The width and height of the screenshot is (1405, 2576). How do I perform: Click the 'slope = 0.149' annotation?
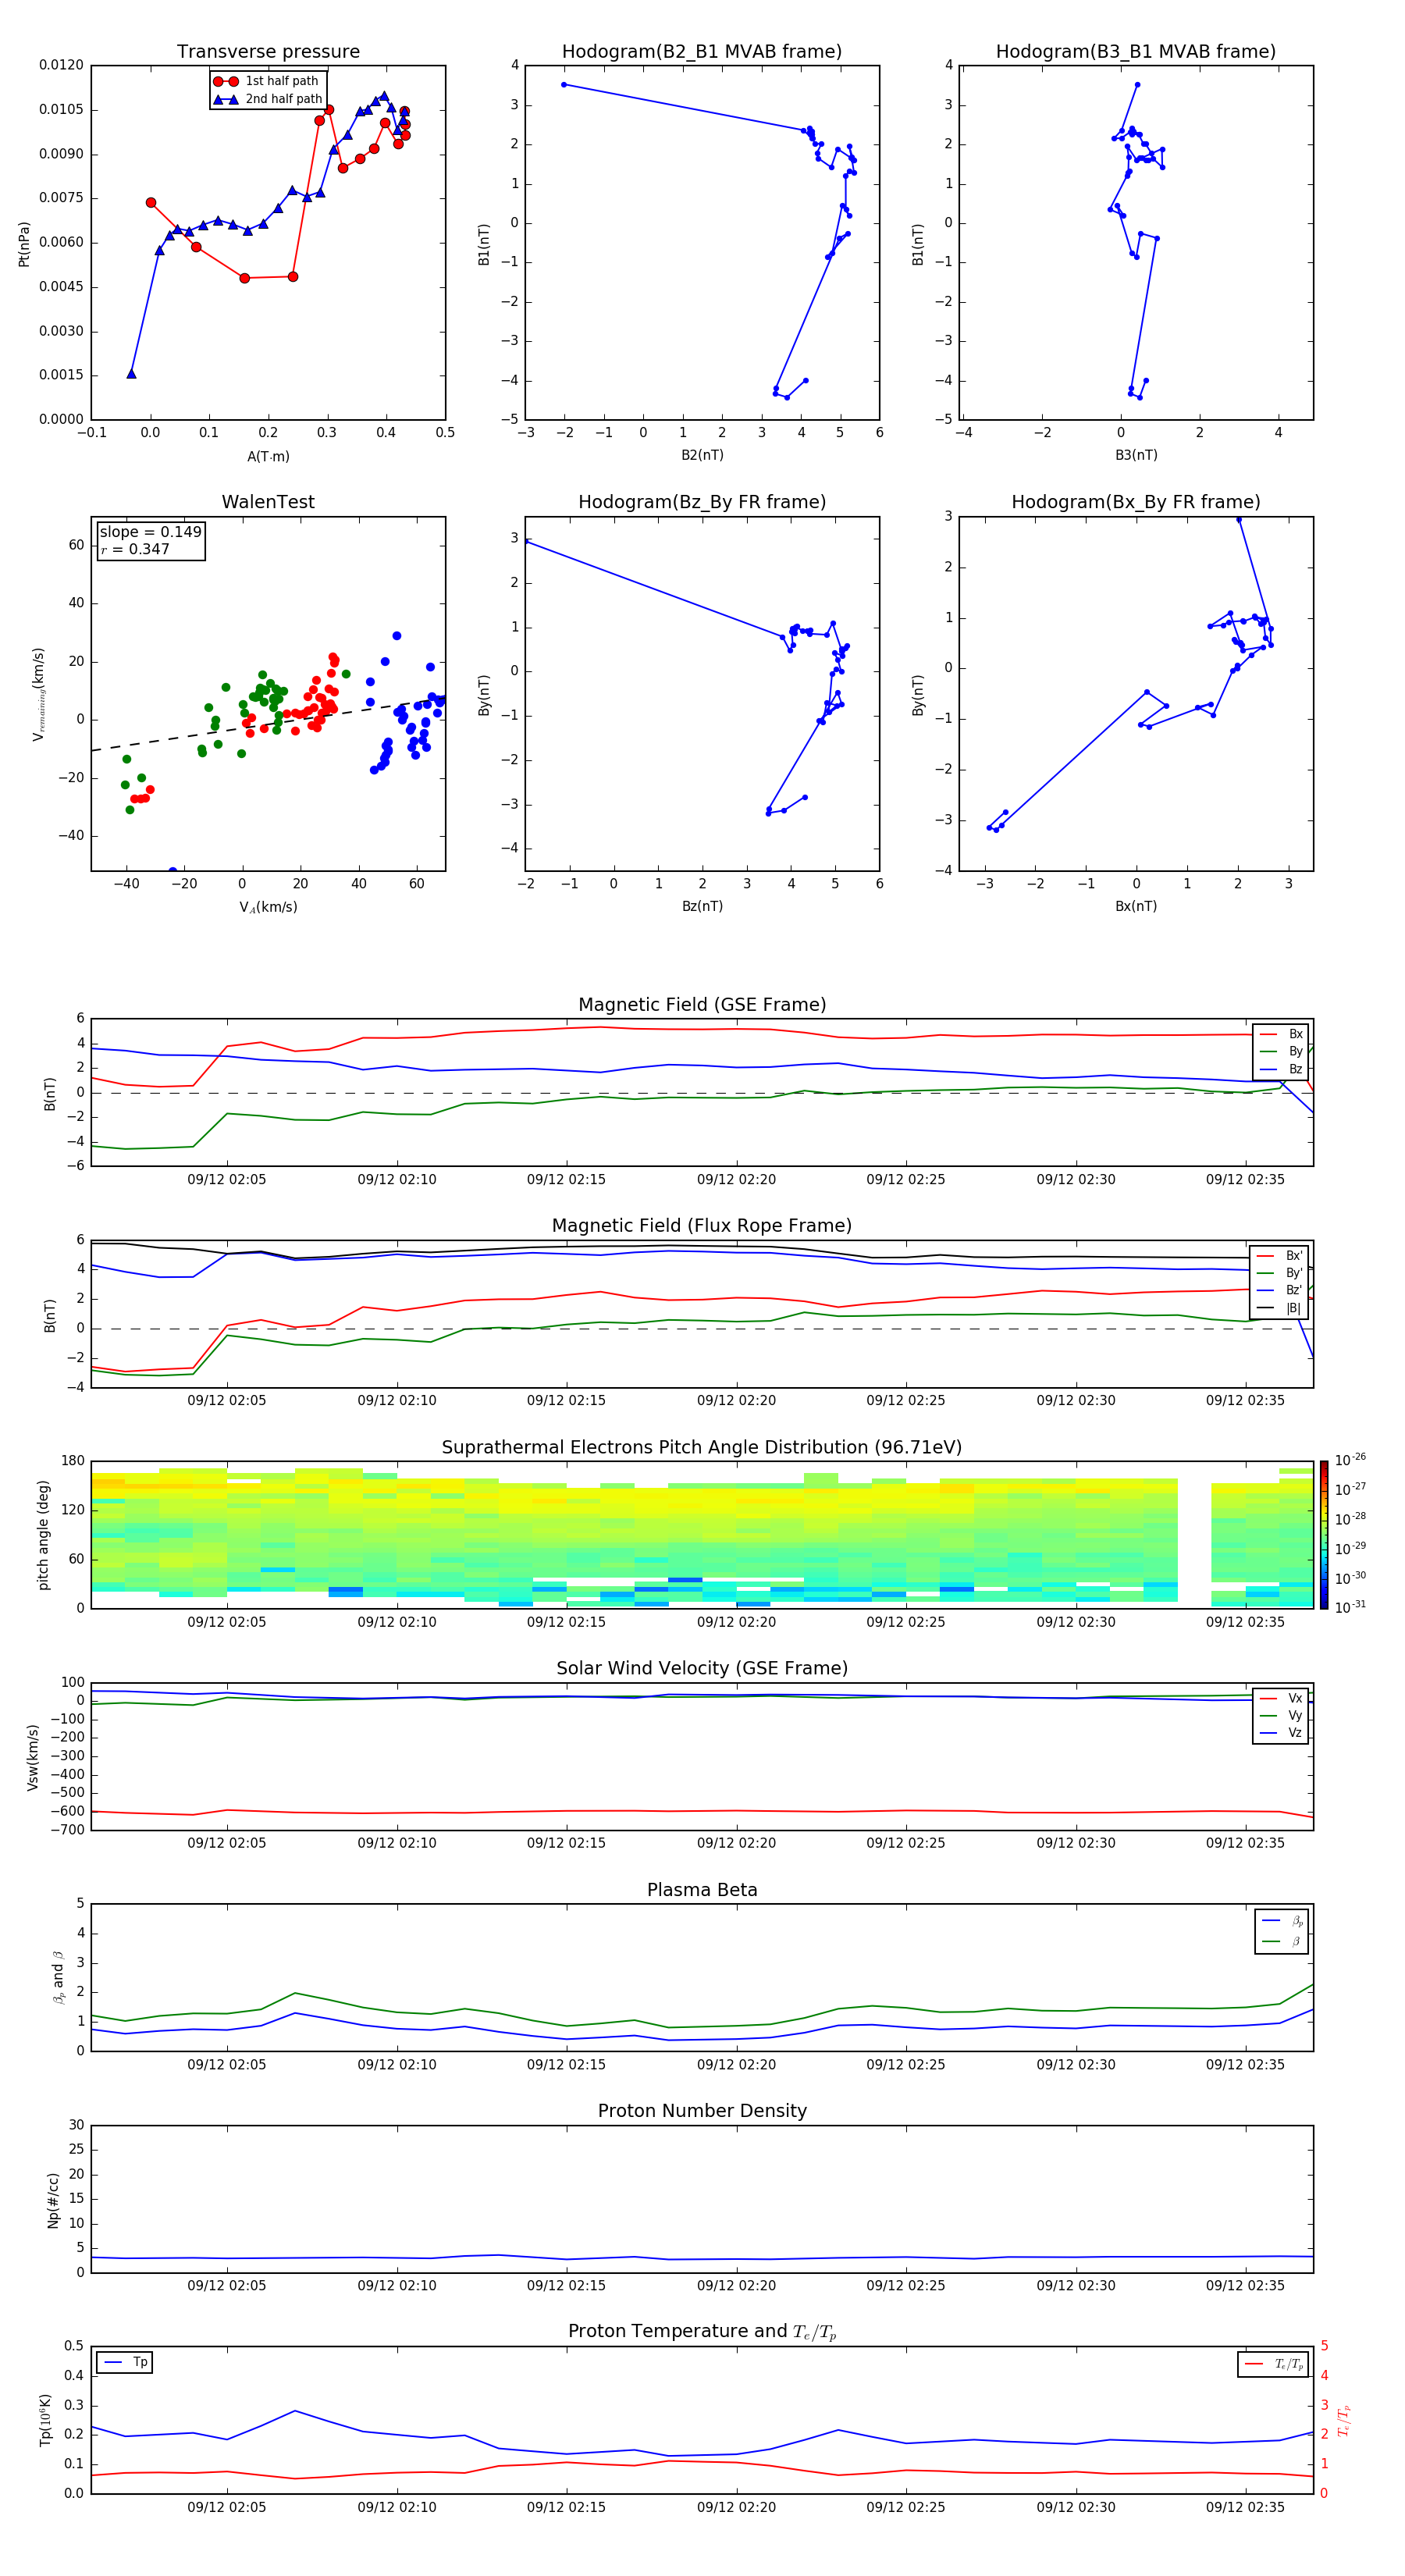(150, 532)
